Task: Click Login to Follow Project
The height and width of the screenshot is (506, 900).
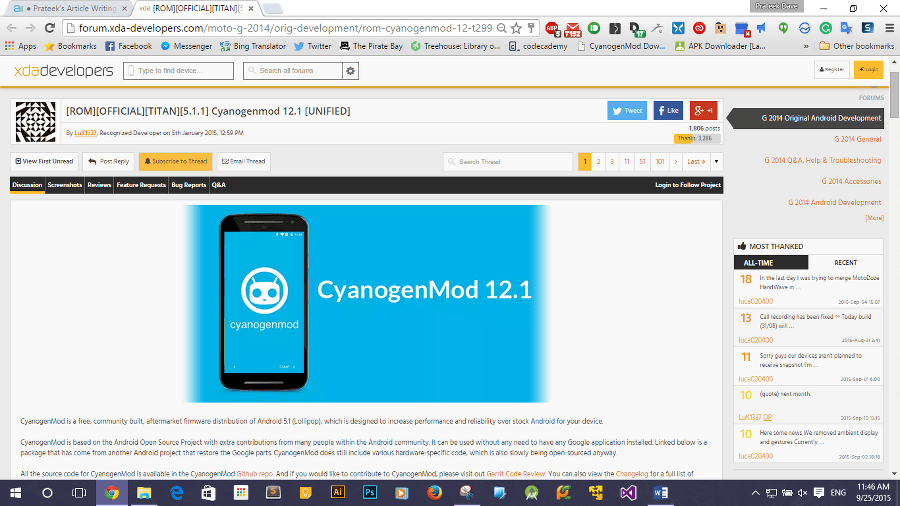Action: tap(688, 185)
